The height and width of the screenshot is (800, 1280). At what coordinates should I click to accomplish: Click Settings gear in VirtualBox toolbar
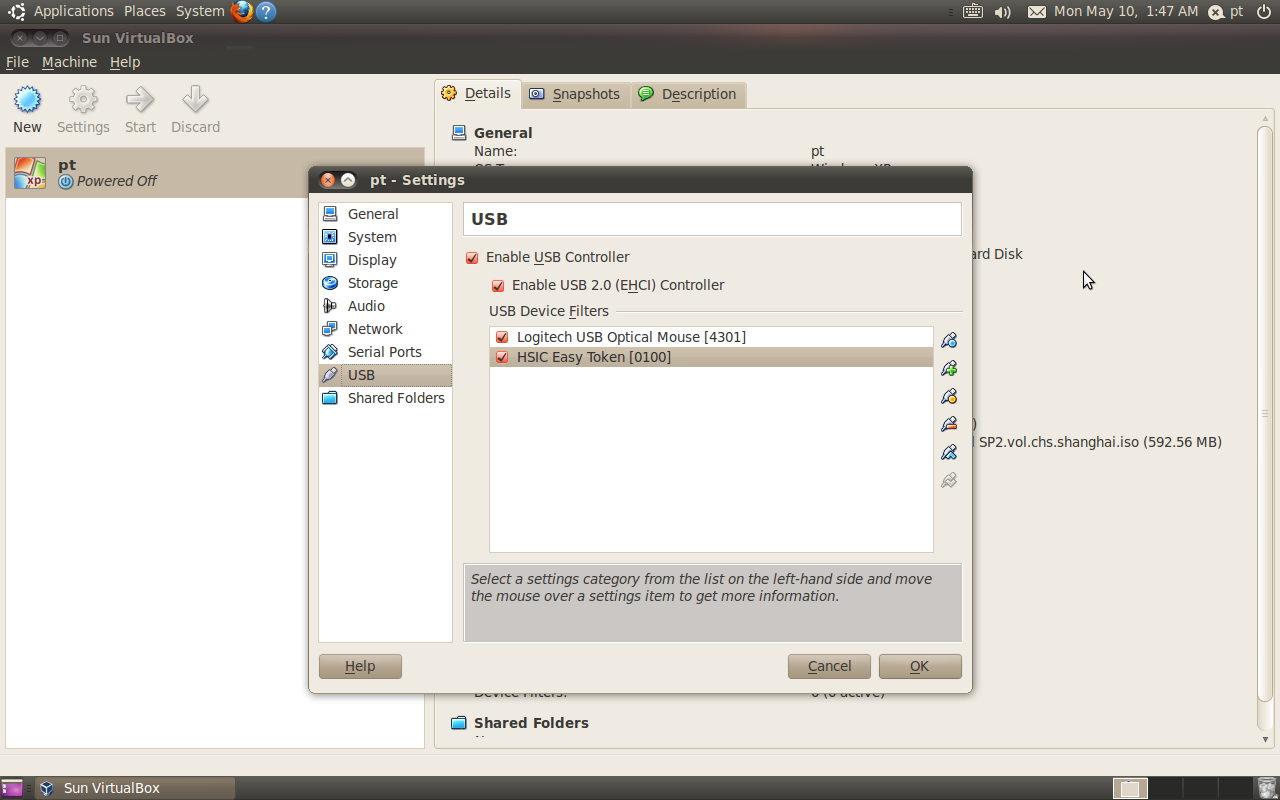(83, 110)
